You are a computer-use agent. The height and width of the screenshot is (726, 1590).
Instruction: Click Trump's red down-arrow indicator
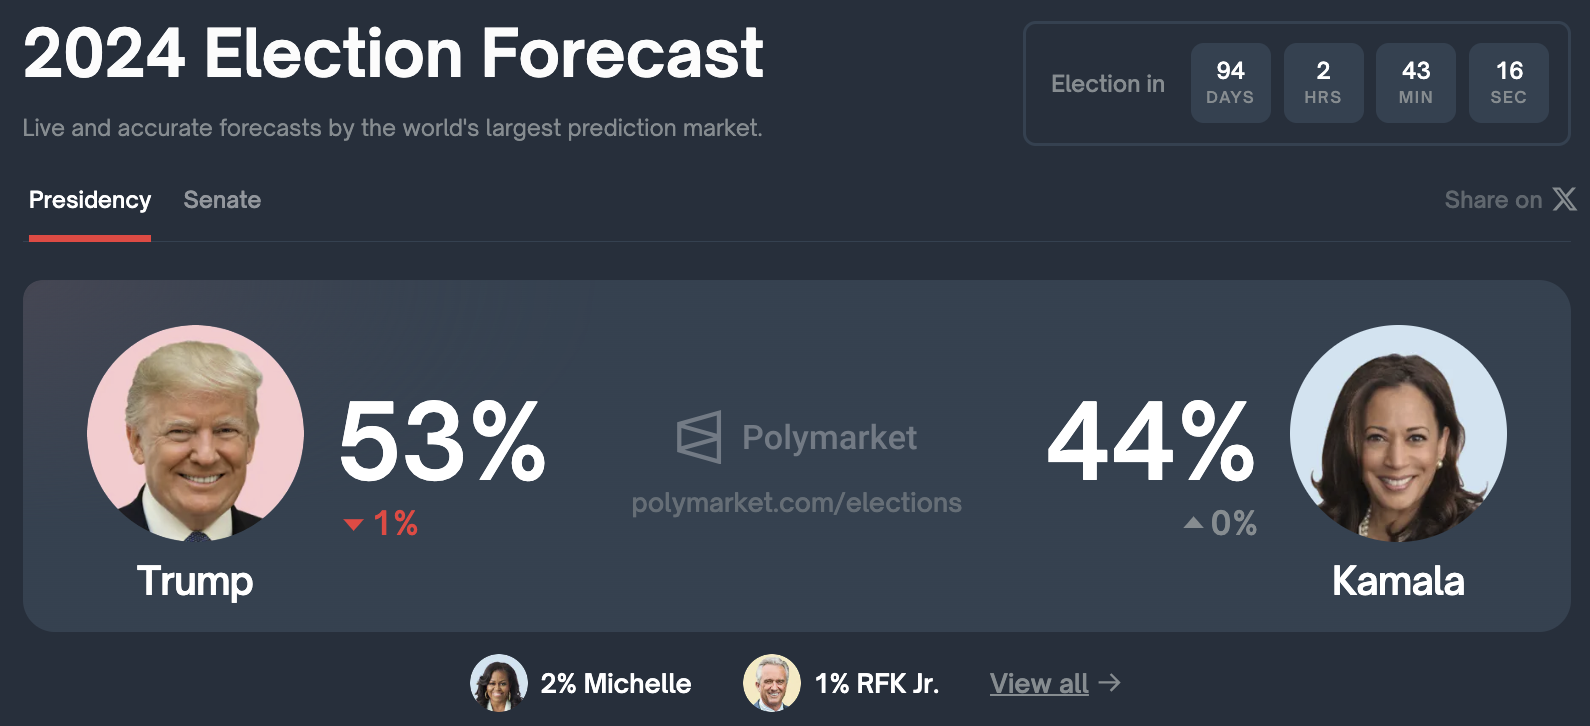click(x=353, y=524)
